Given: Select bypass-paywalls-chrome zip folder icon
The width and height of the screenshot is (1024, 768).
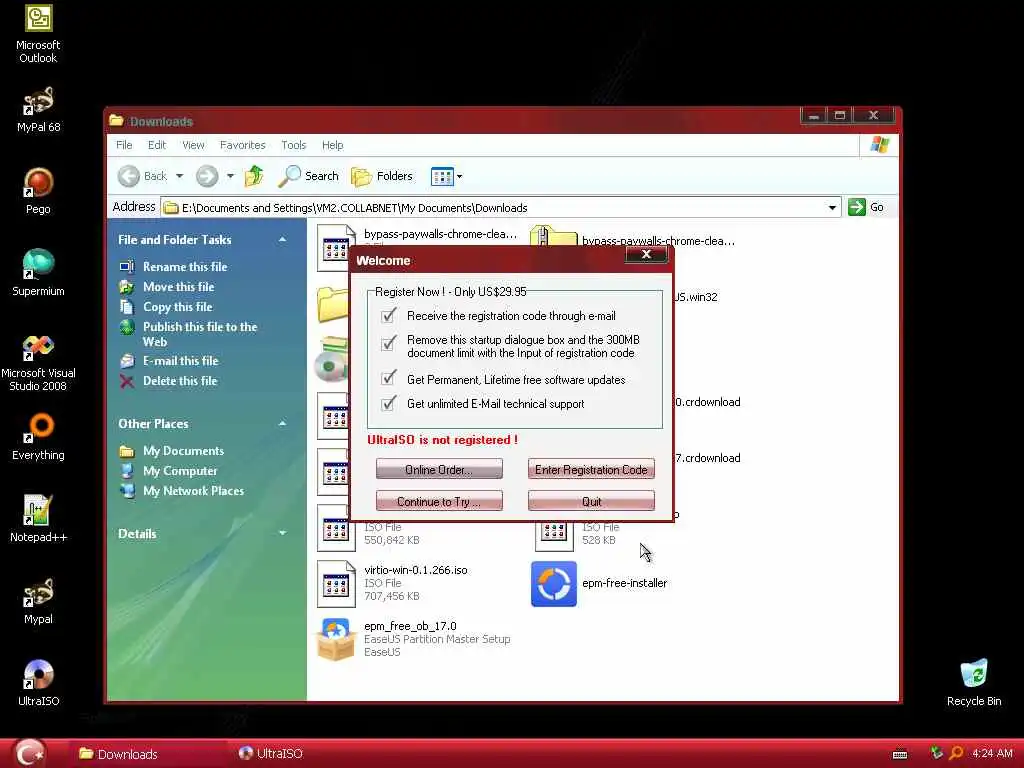Looking at the screenshot, I should click(x=553, y=236).
